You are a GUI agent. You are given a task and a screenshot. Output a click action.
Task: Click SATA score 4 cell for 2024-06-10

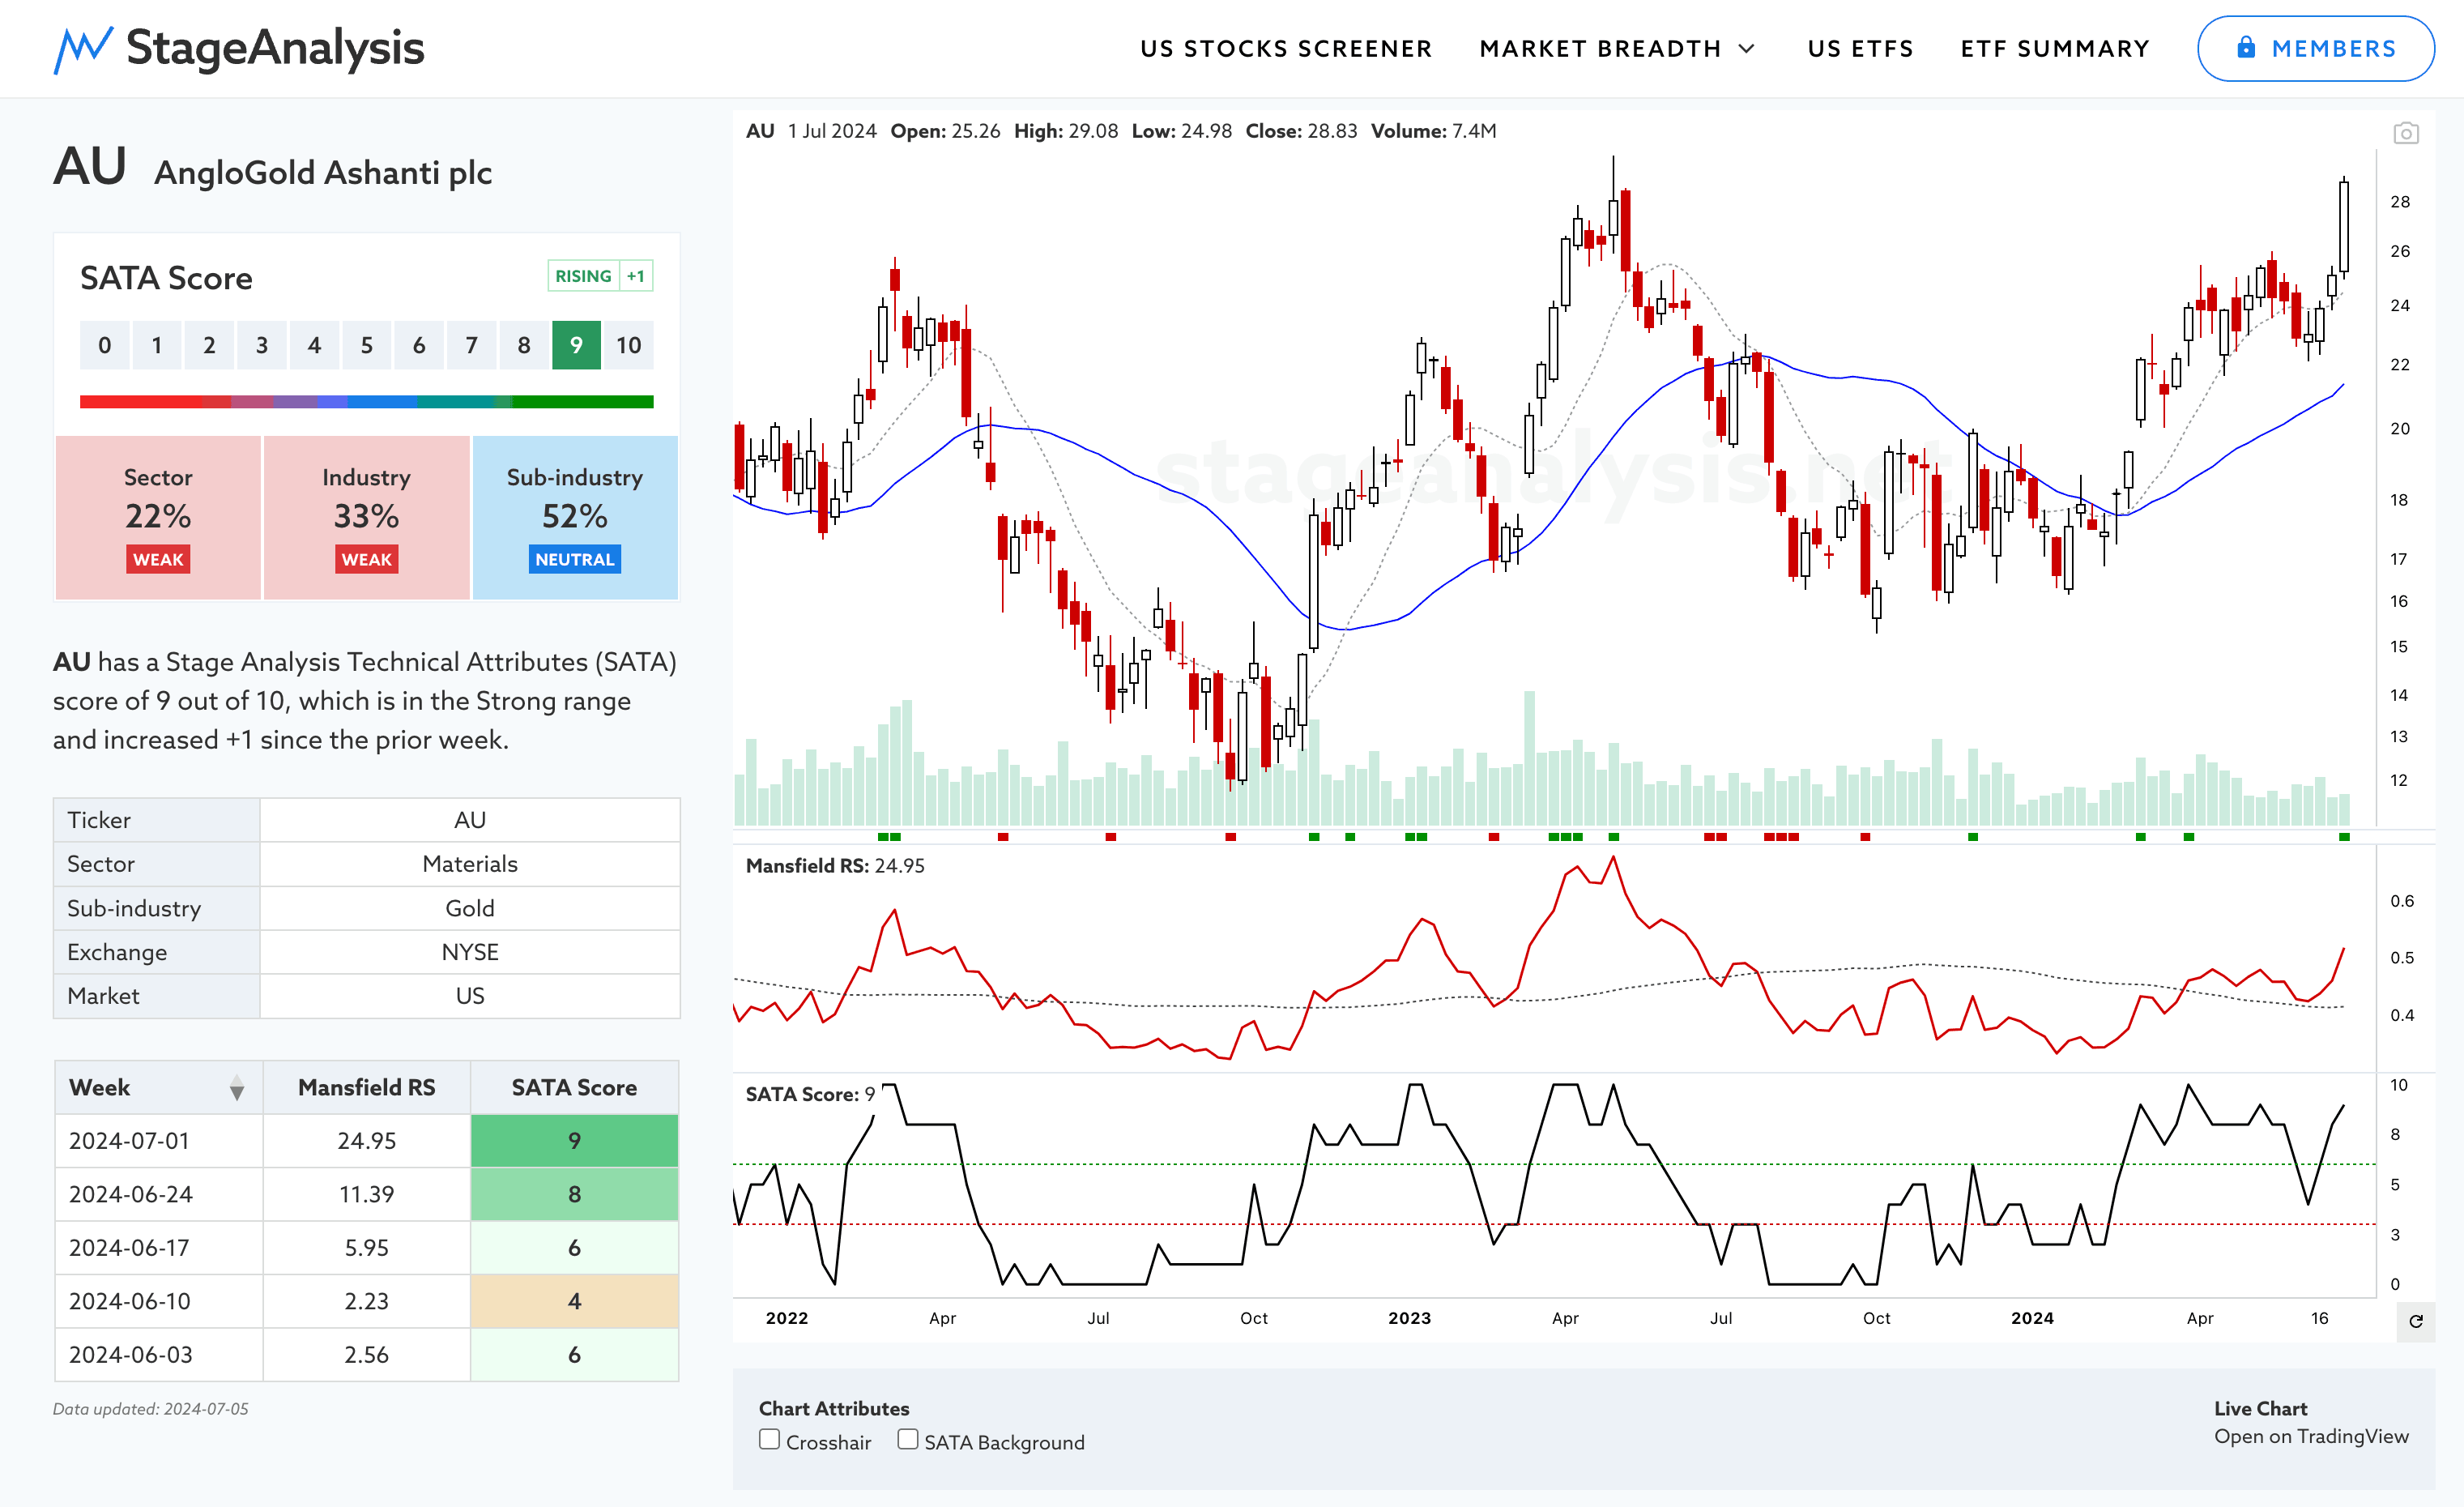point(574,1301)
